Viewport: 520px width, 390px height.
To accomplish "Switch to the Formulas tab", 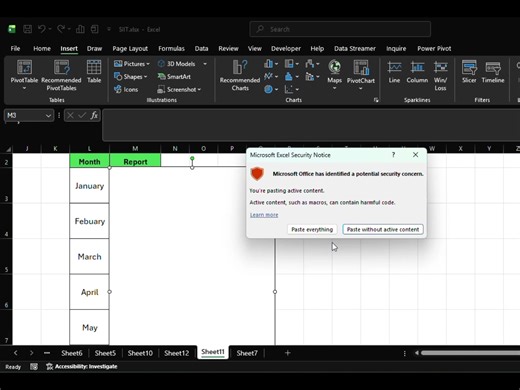I will (x=171, y=49).
